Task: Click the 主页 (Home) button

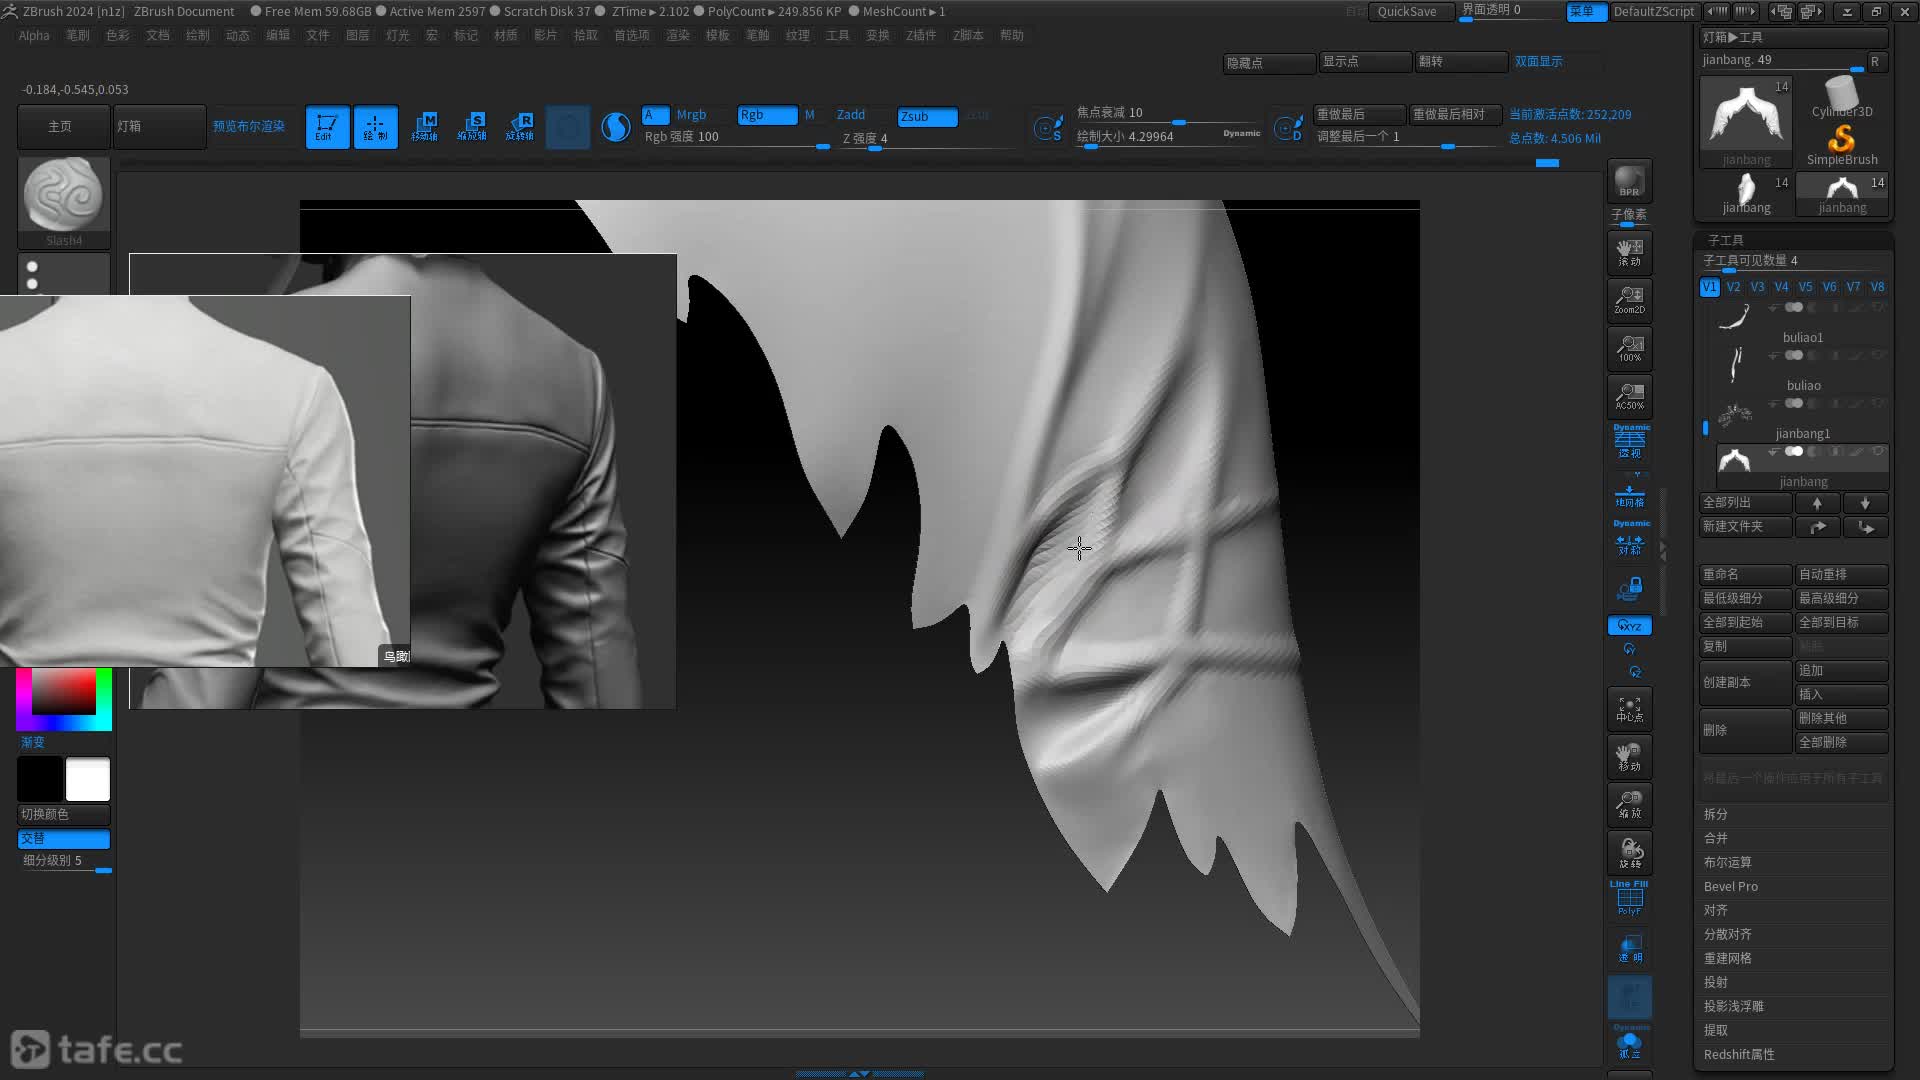Action: pyautogui.click(x=63, y=127)
